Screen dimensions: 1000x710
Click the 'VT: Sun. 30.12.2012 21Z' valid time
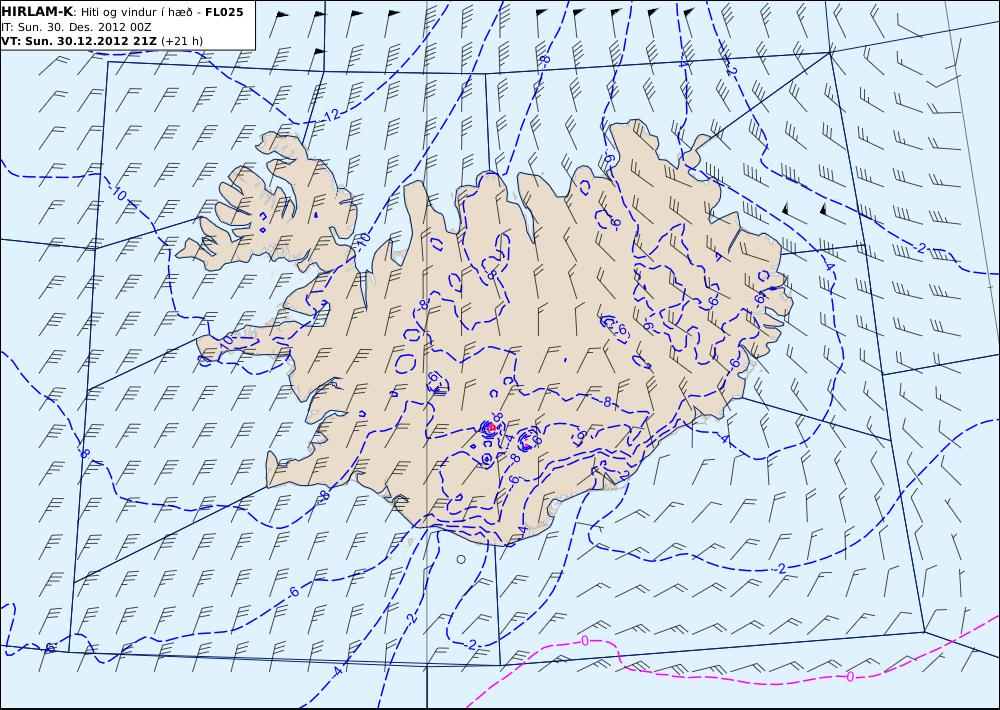(80, 41)
